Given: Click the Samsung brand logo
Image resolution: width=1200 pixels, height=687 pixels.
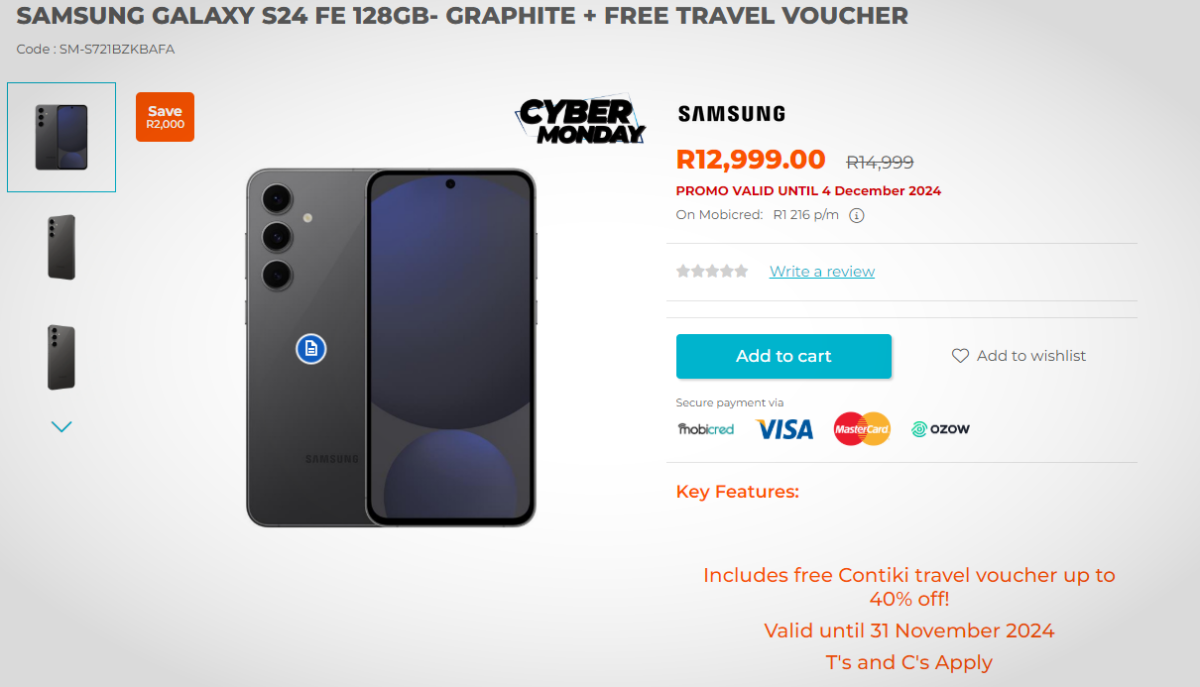Looking at the screenshot, I should [x=731, y=114].
